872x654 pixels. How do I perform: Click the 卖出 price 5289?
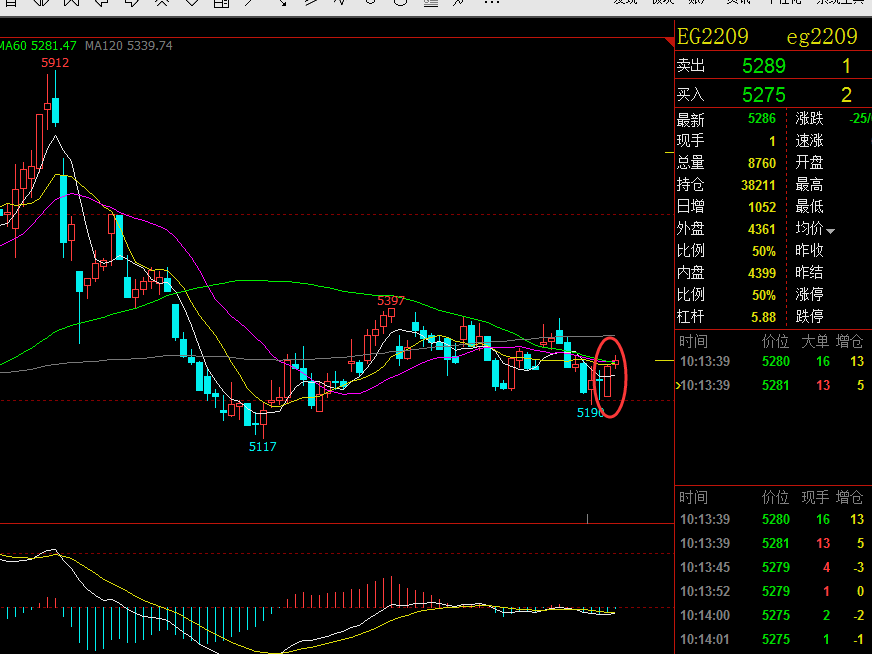pos(764,66)
